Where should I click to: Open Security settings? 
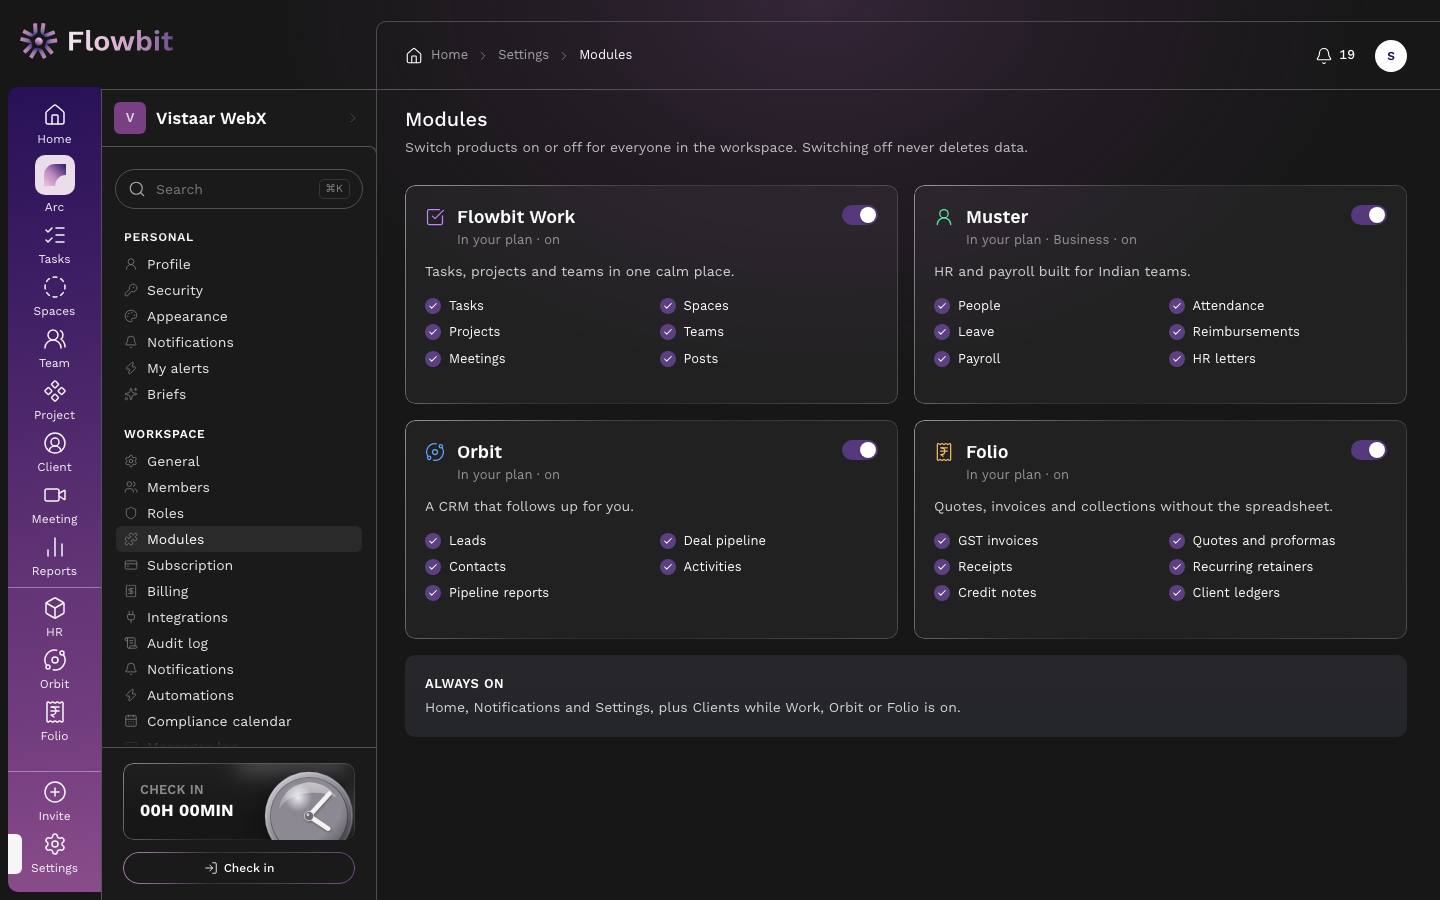(x=239, y=290)
